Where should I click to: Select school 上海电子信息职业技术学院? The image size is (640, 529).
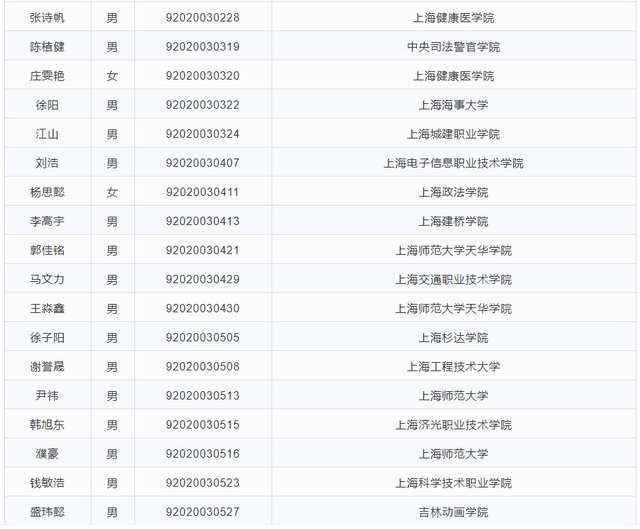tap(453, 163)
